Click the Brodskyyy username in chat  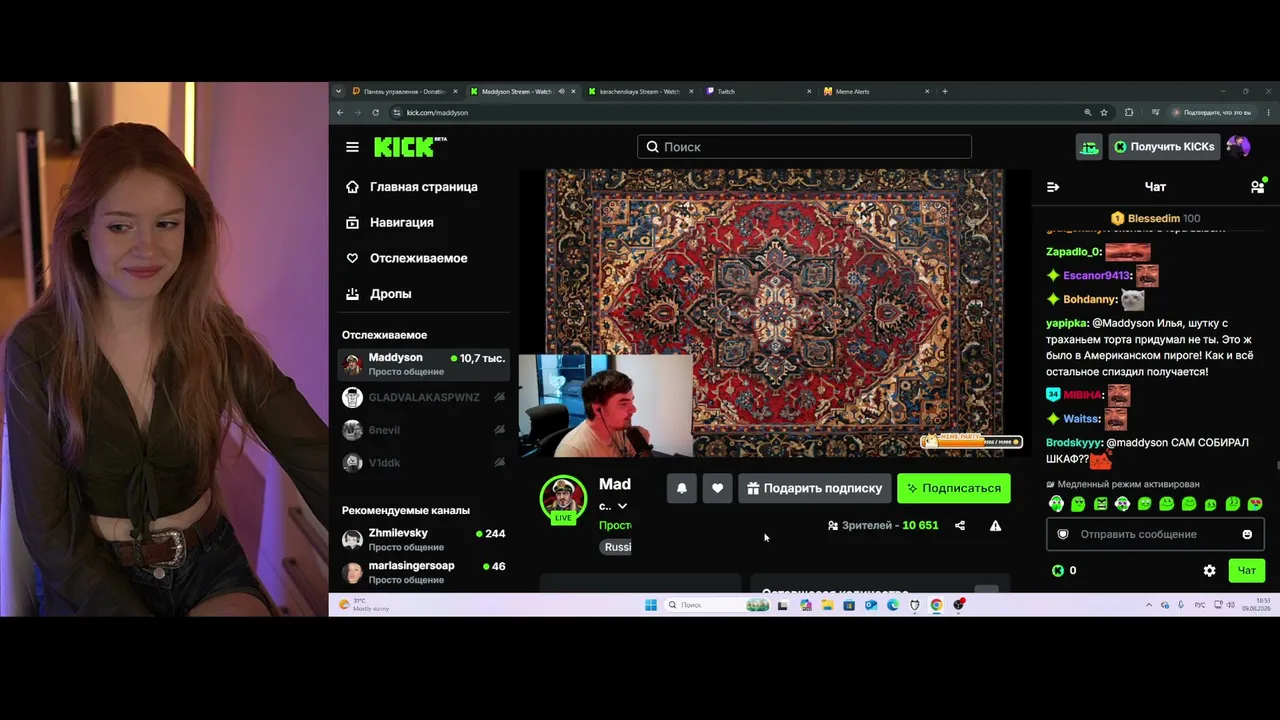[x=1074, y=443]
